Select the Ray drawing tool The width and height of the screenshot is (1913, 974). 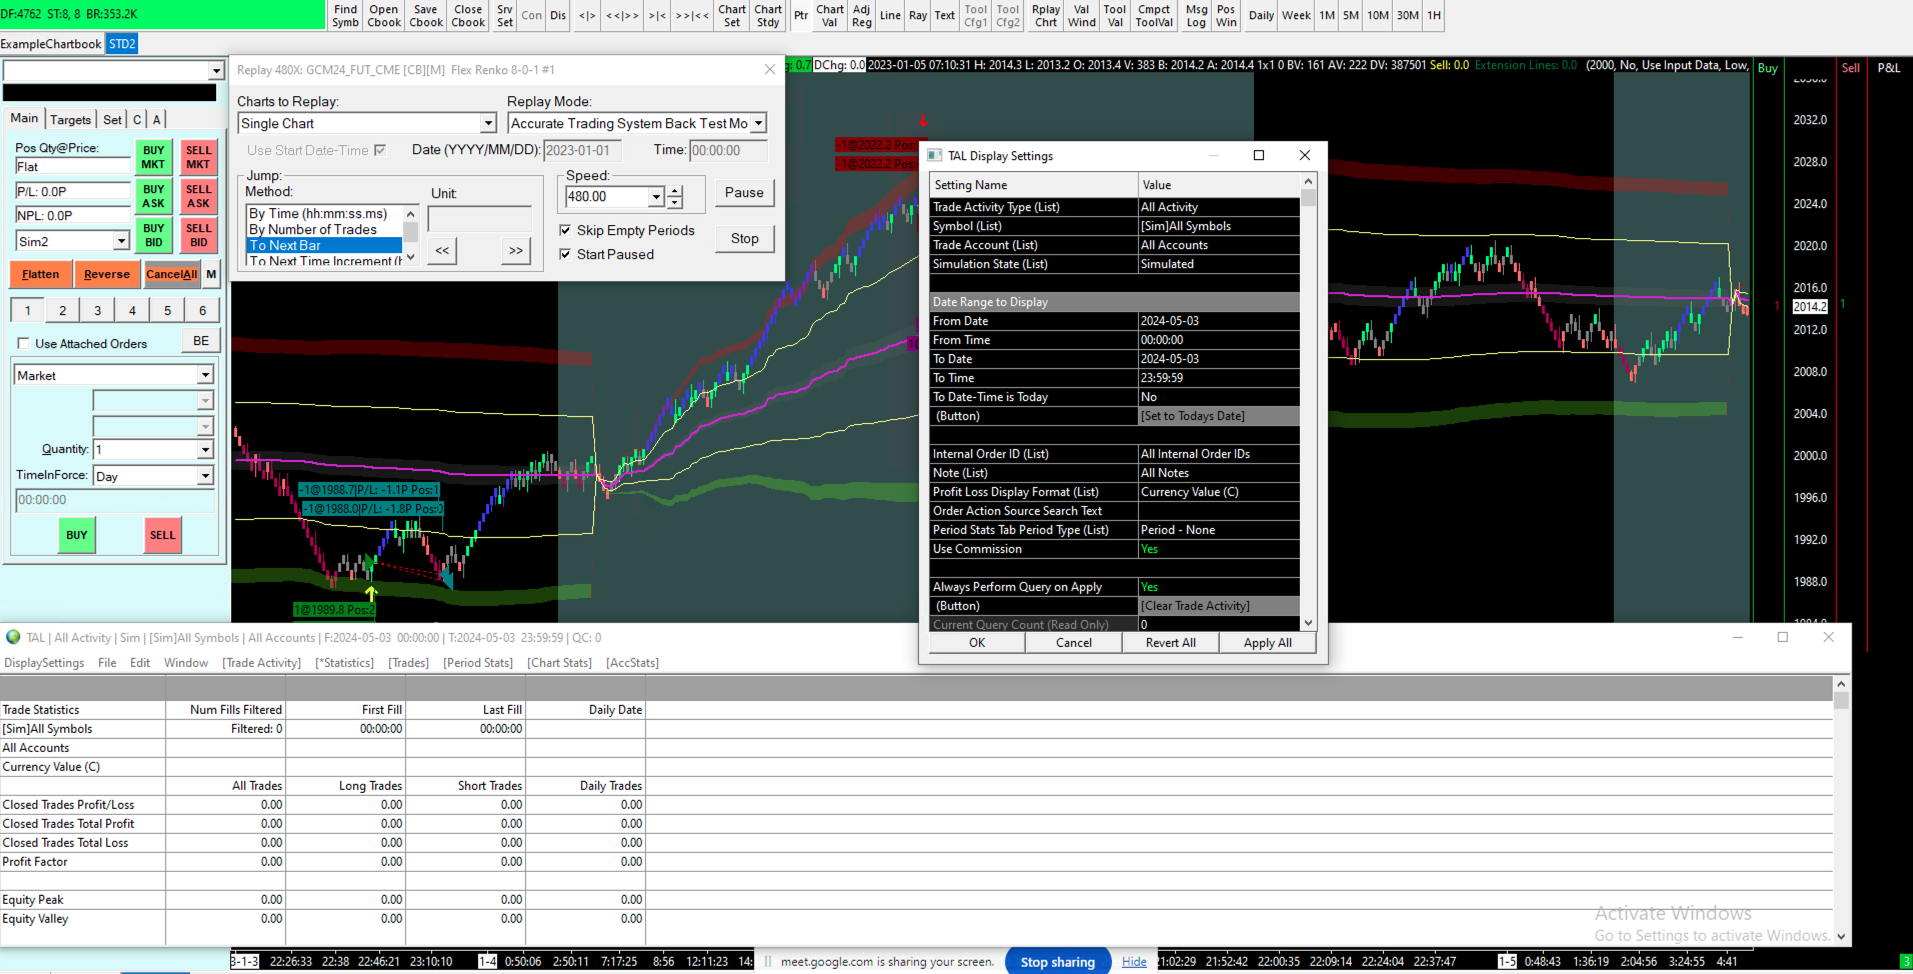point(918,16)
